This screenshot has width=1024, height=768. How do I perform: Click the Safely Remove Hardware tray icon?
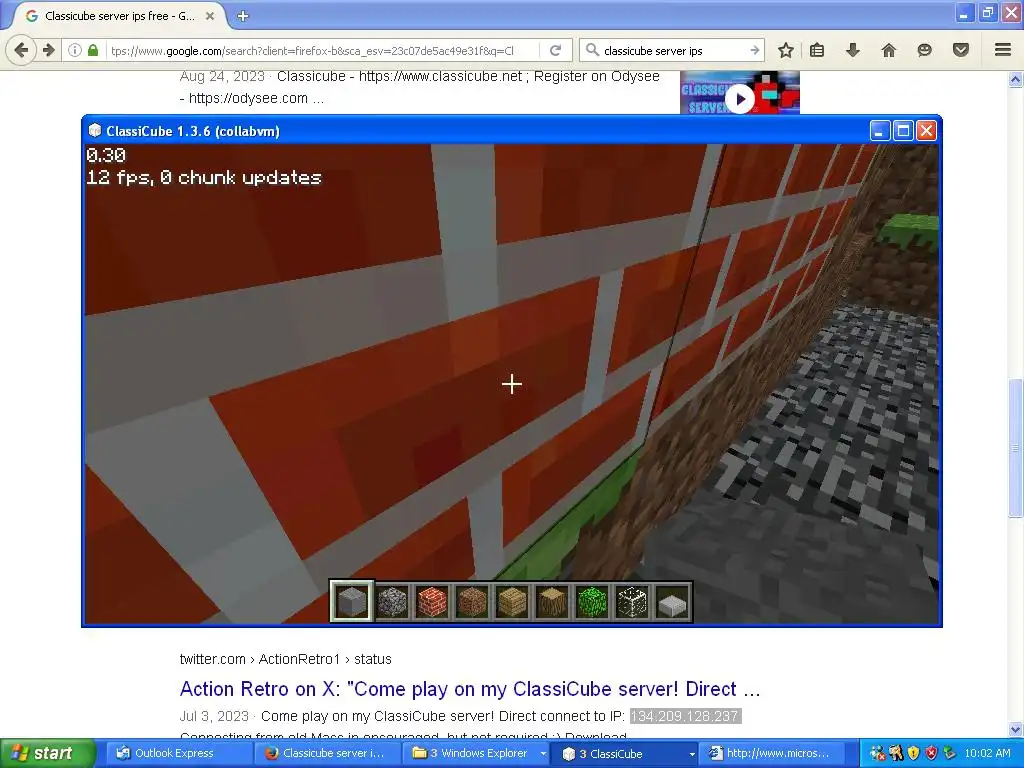tap(950, 753)
